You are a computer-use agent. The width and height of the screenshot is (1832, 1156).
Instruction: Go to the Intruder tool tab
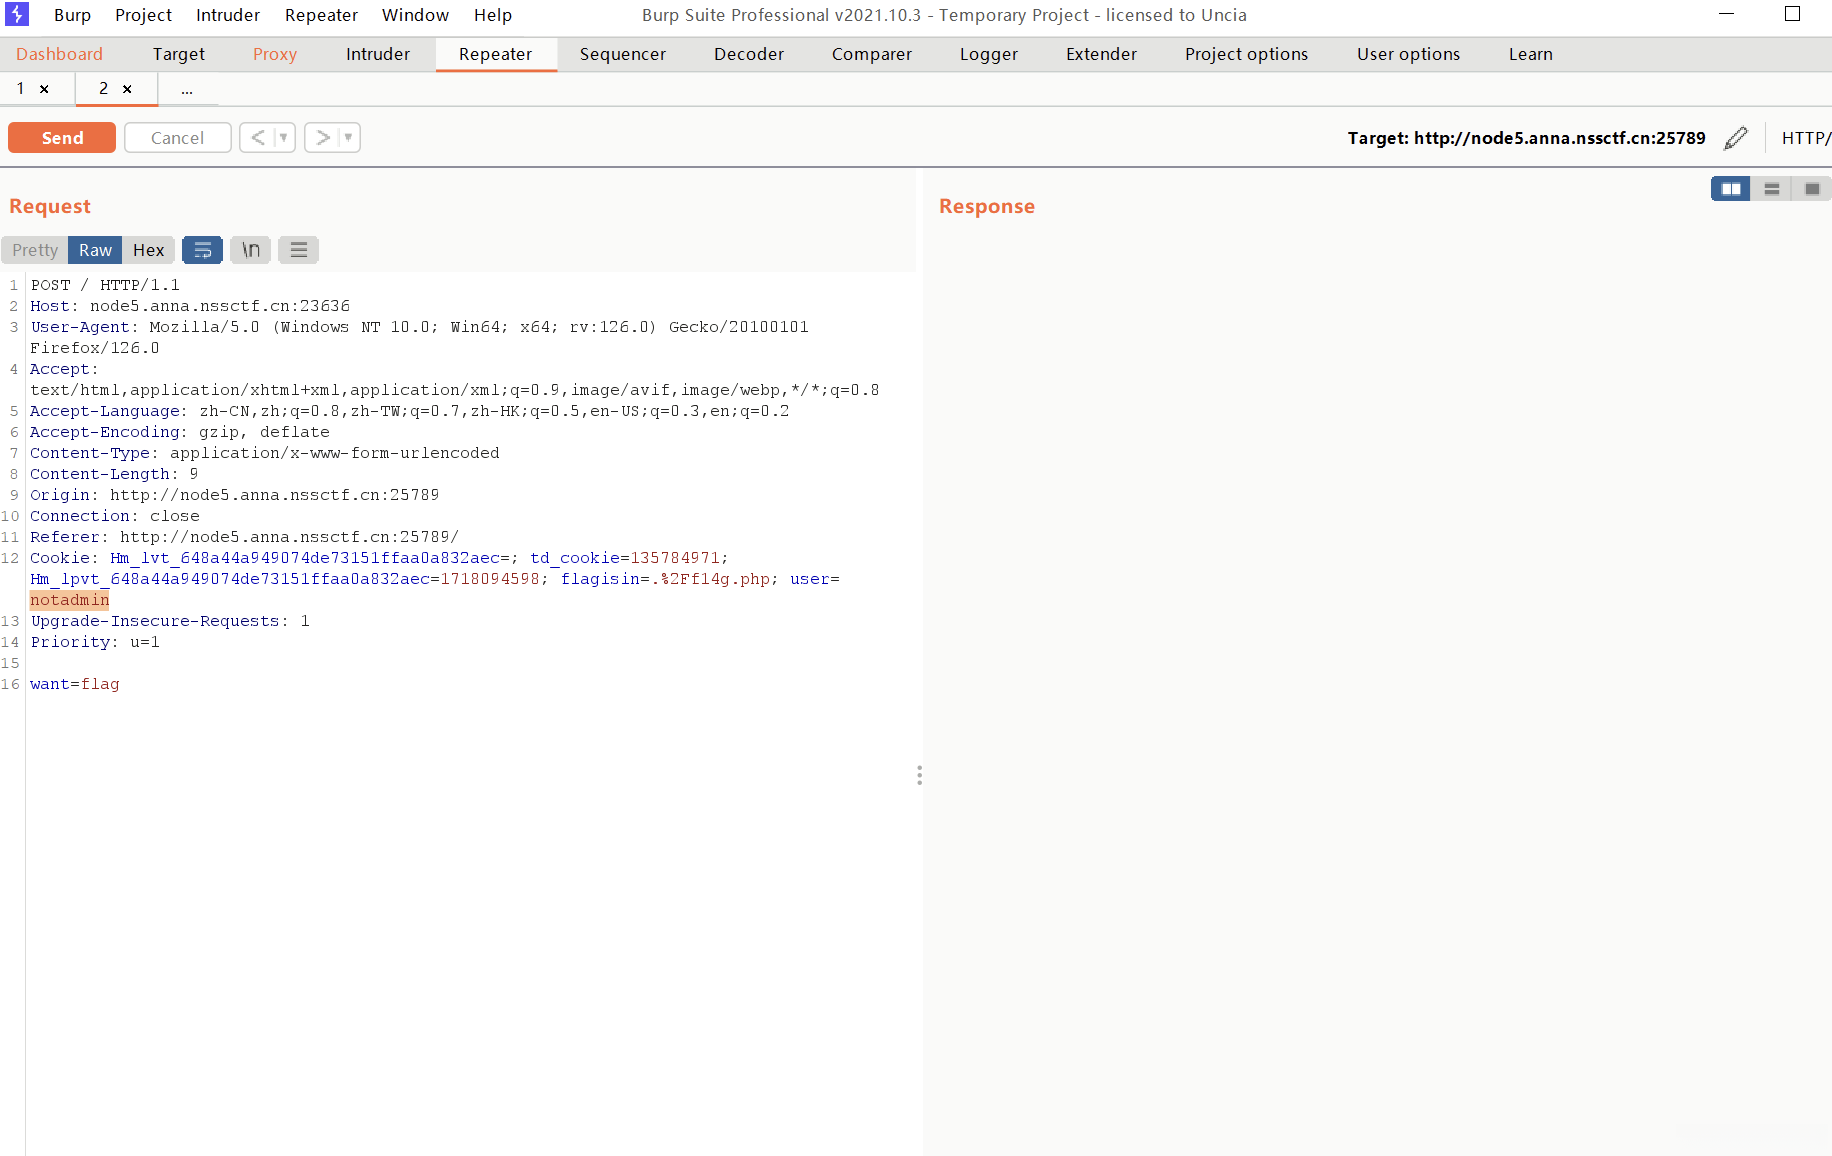point(378,54)
